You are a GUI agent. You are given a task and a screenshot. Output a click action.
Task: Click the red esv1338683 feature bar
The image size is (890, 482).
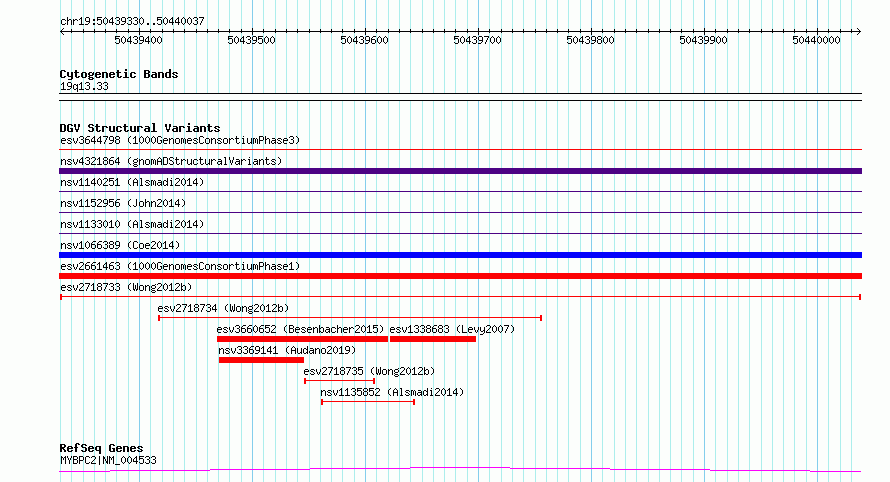pos(433,339)
